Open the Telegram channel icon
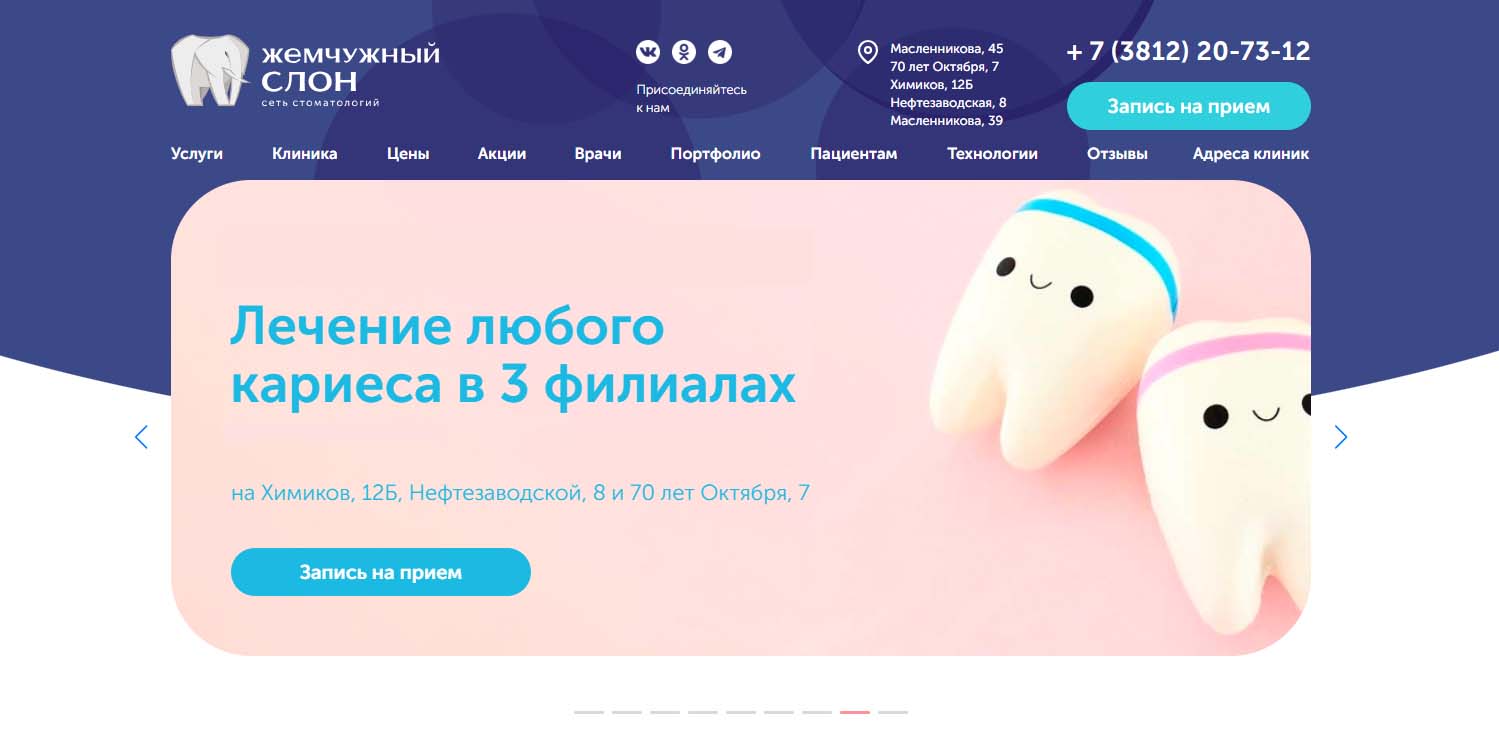Screen dimensions: 1499x749 (719, 52)
